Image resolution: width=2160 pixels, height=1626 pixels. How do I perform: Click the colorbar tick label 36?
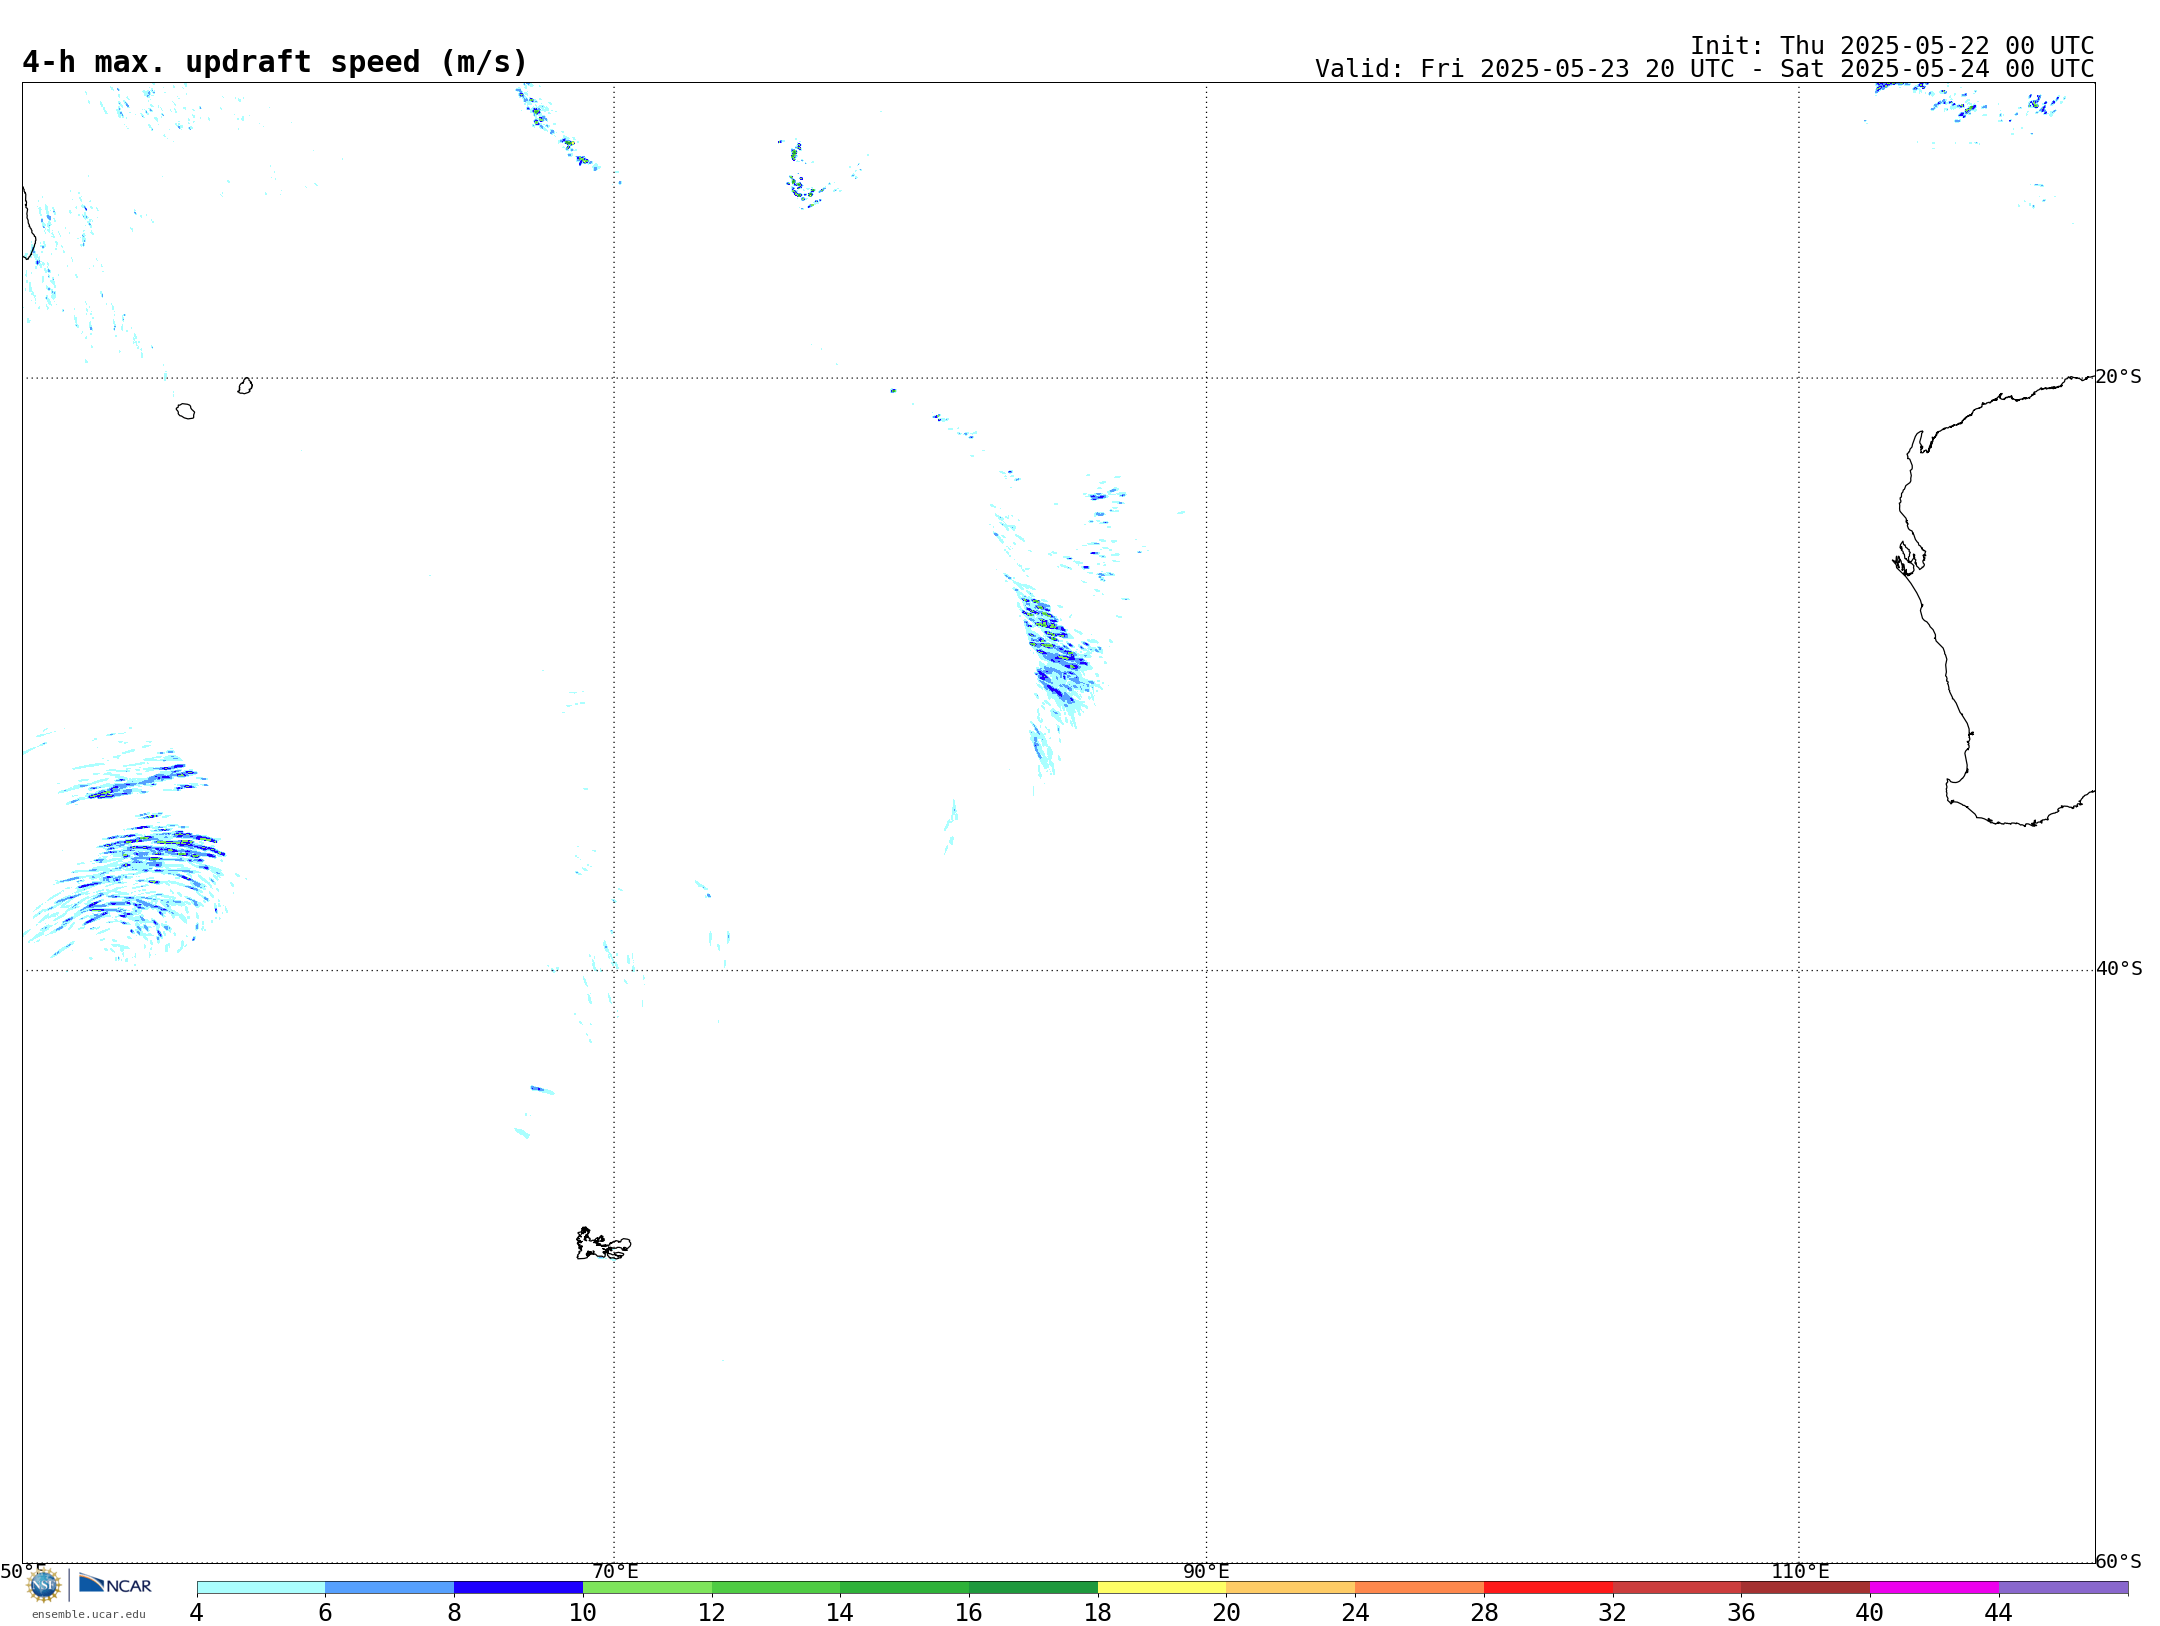1741,1612
